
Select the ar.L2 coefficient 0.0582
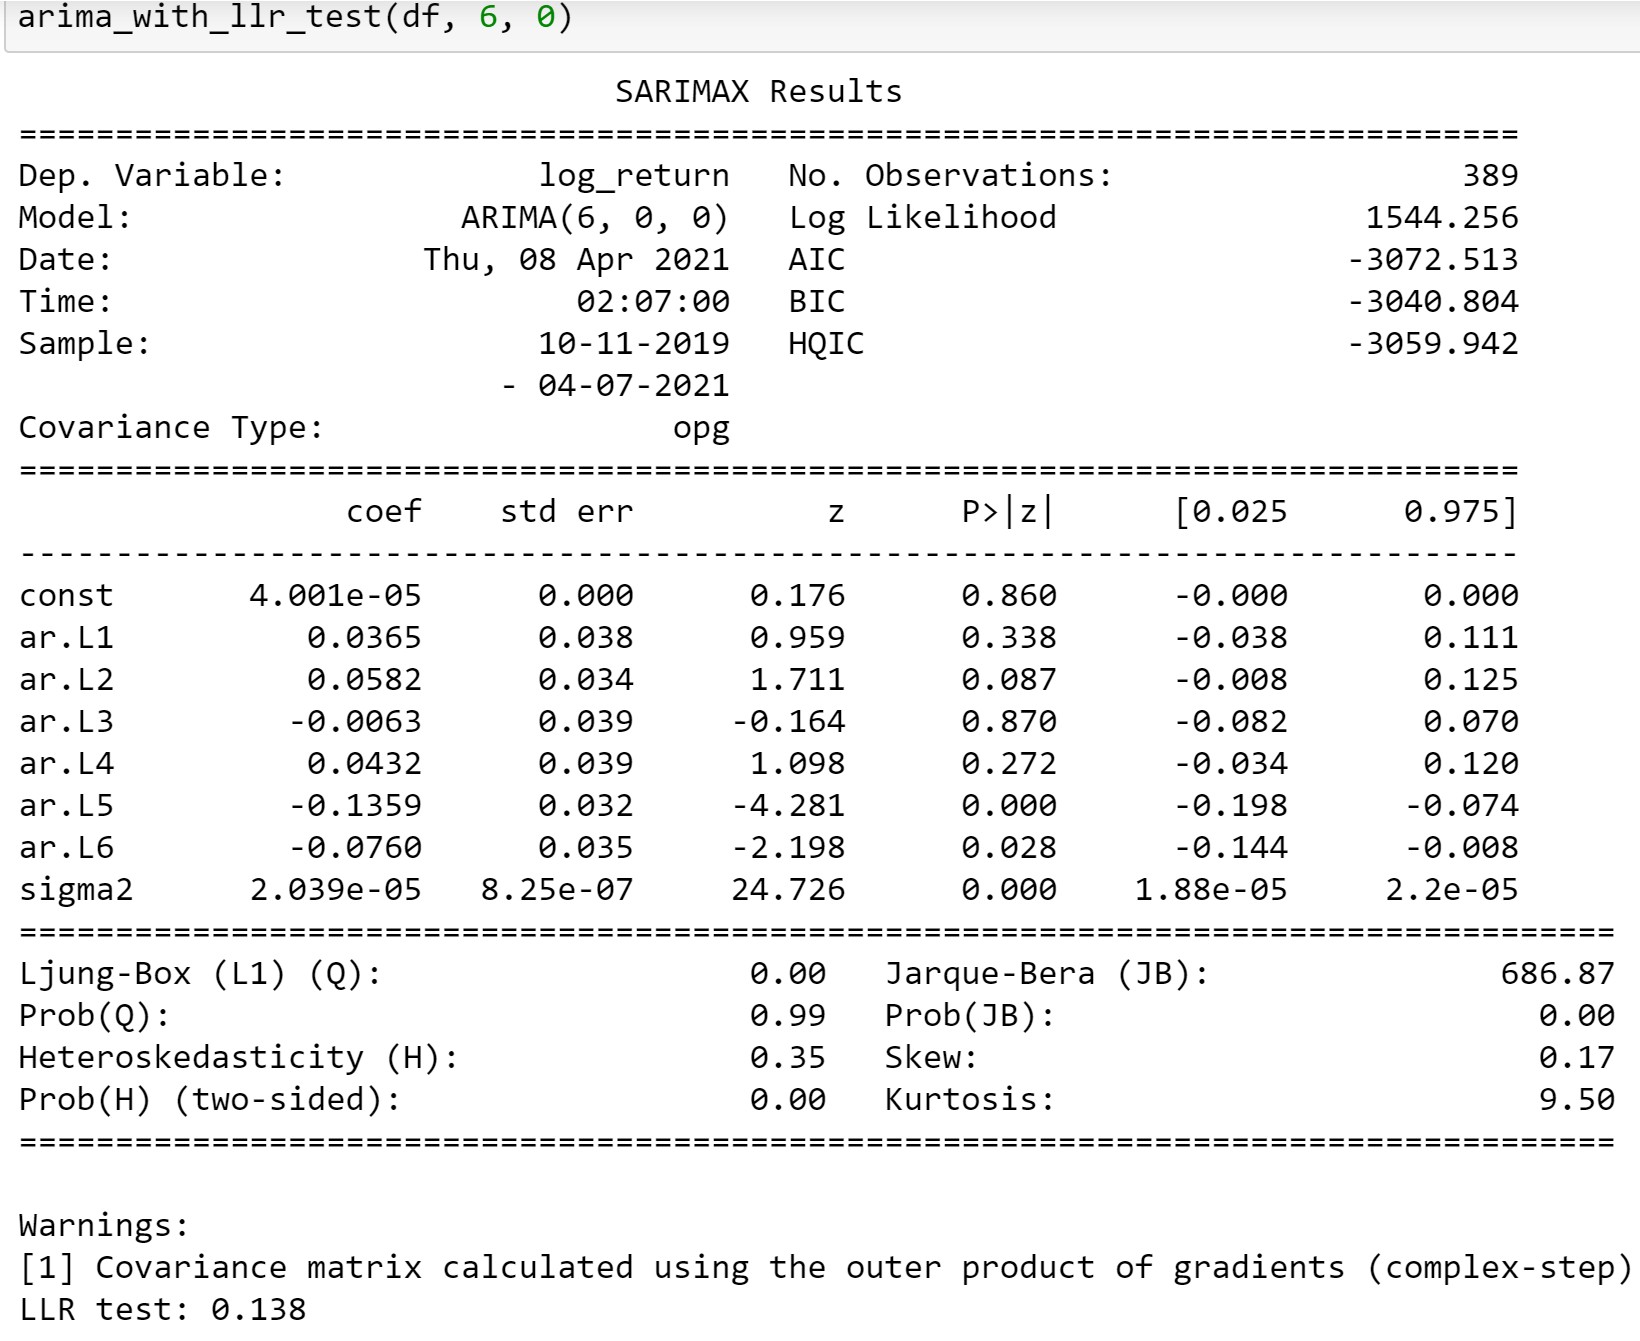pyautogui.click(x=365, y=680)
